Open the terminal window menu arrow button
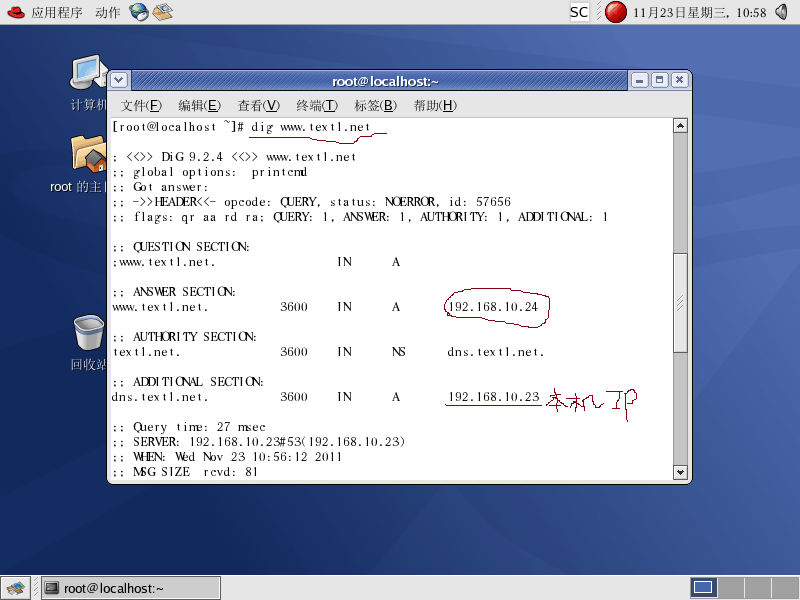This screenshot has width=800, height=600. click(x=119, y=80)
